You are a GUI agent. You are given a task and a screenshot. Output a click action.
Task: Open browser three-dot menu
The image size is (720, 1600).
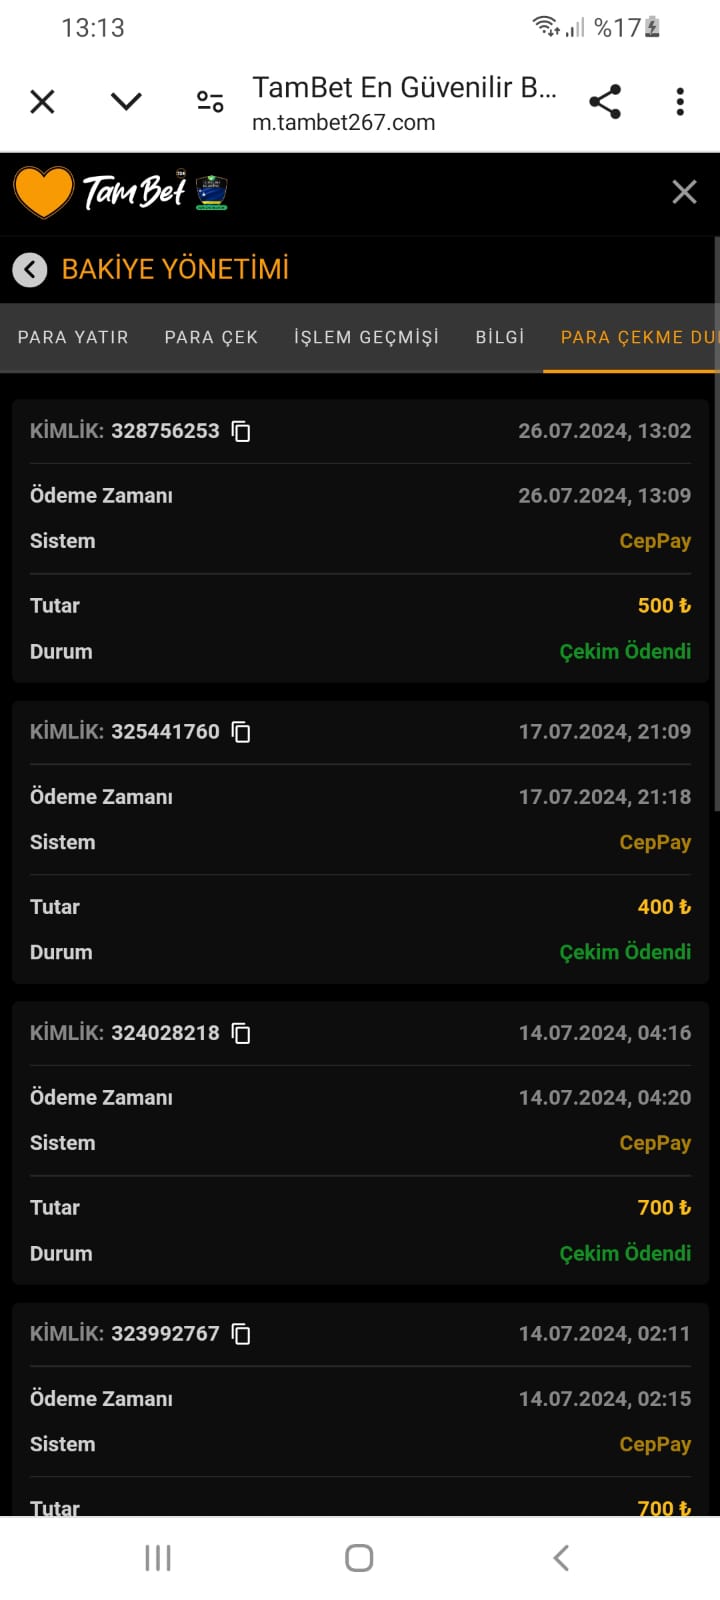click(x=680, y=101)
